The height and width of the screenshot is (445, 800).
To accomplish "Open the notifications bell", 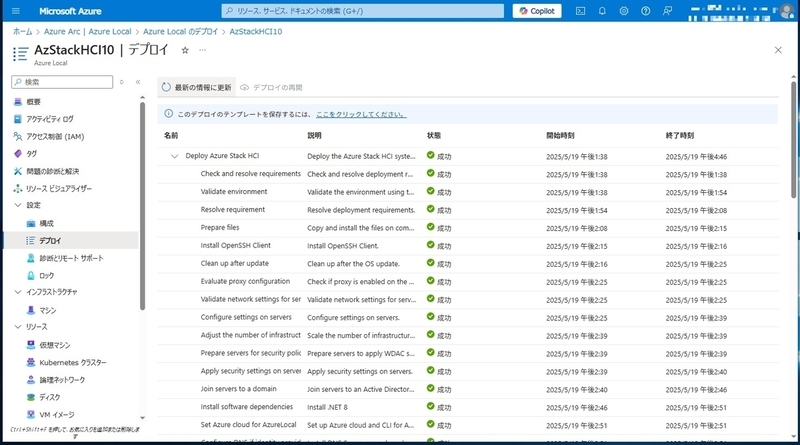I will point(602,11).
